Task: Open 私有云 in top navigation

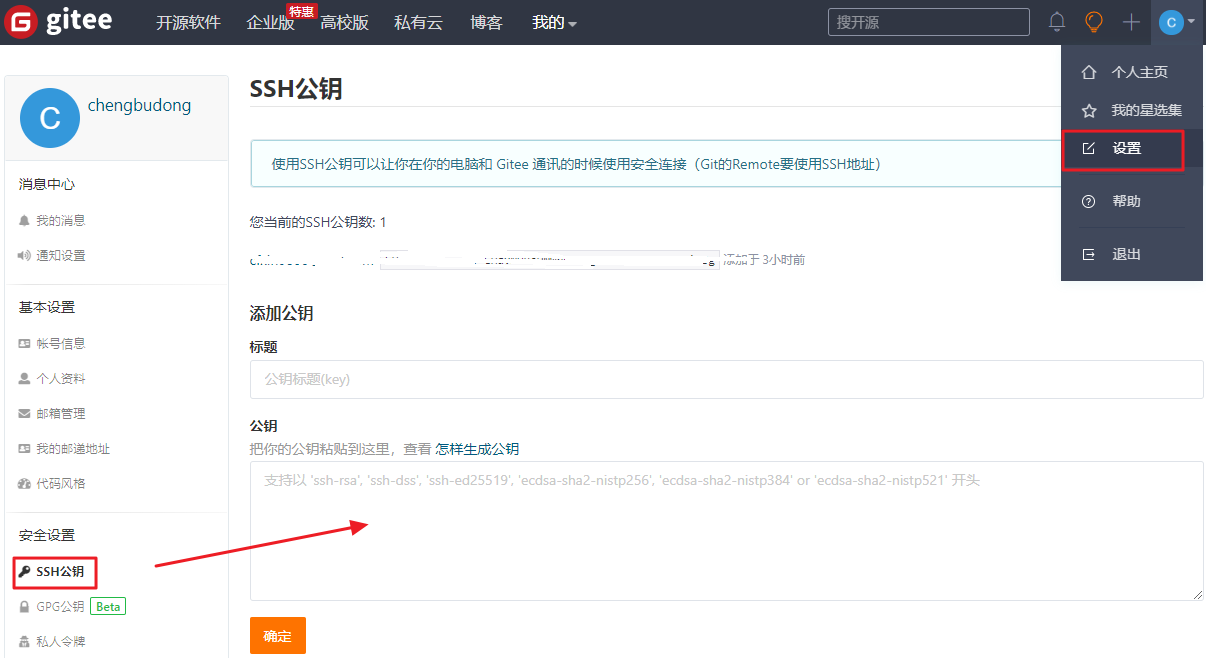Action: coord(418,22)
